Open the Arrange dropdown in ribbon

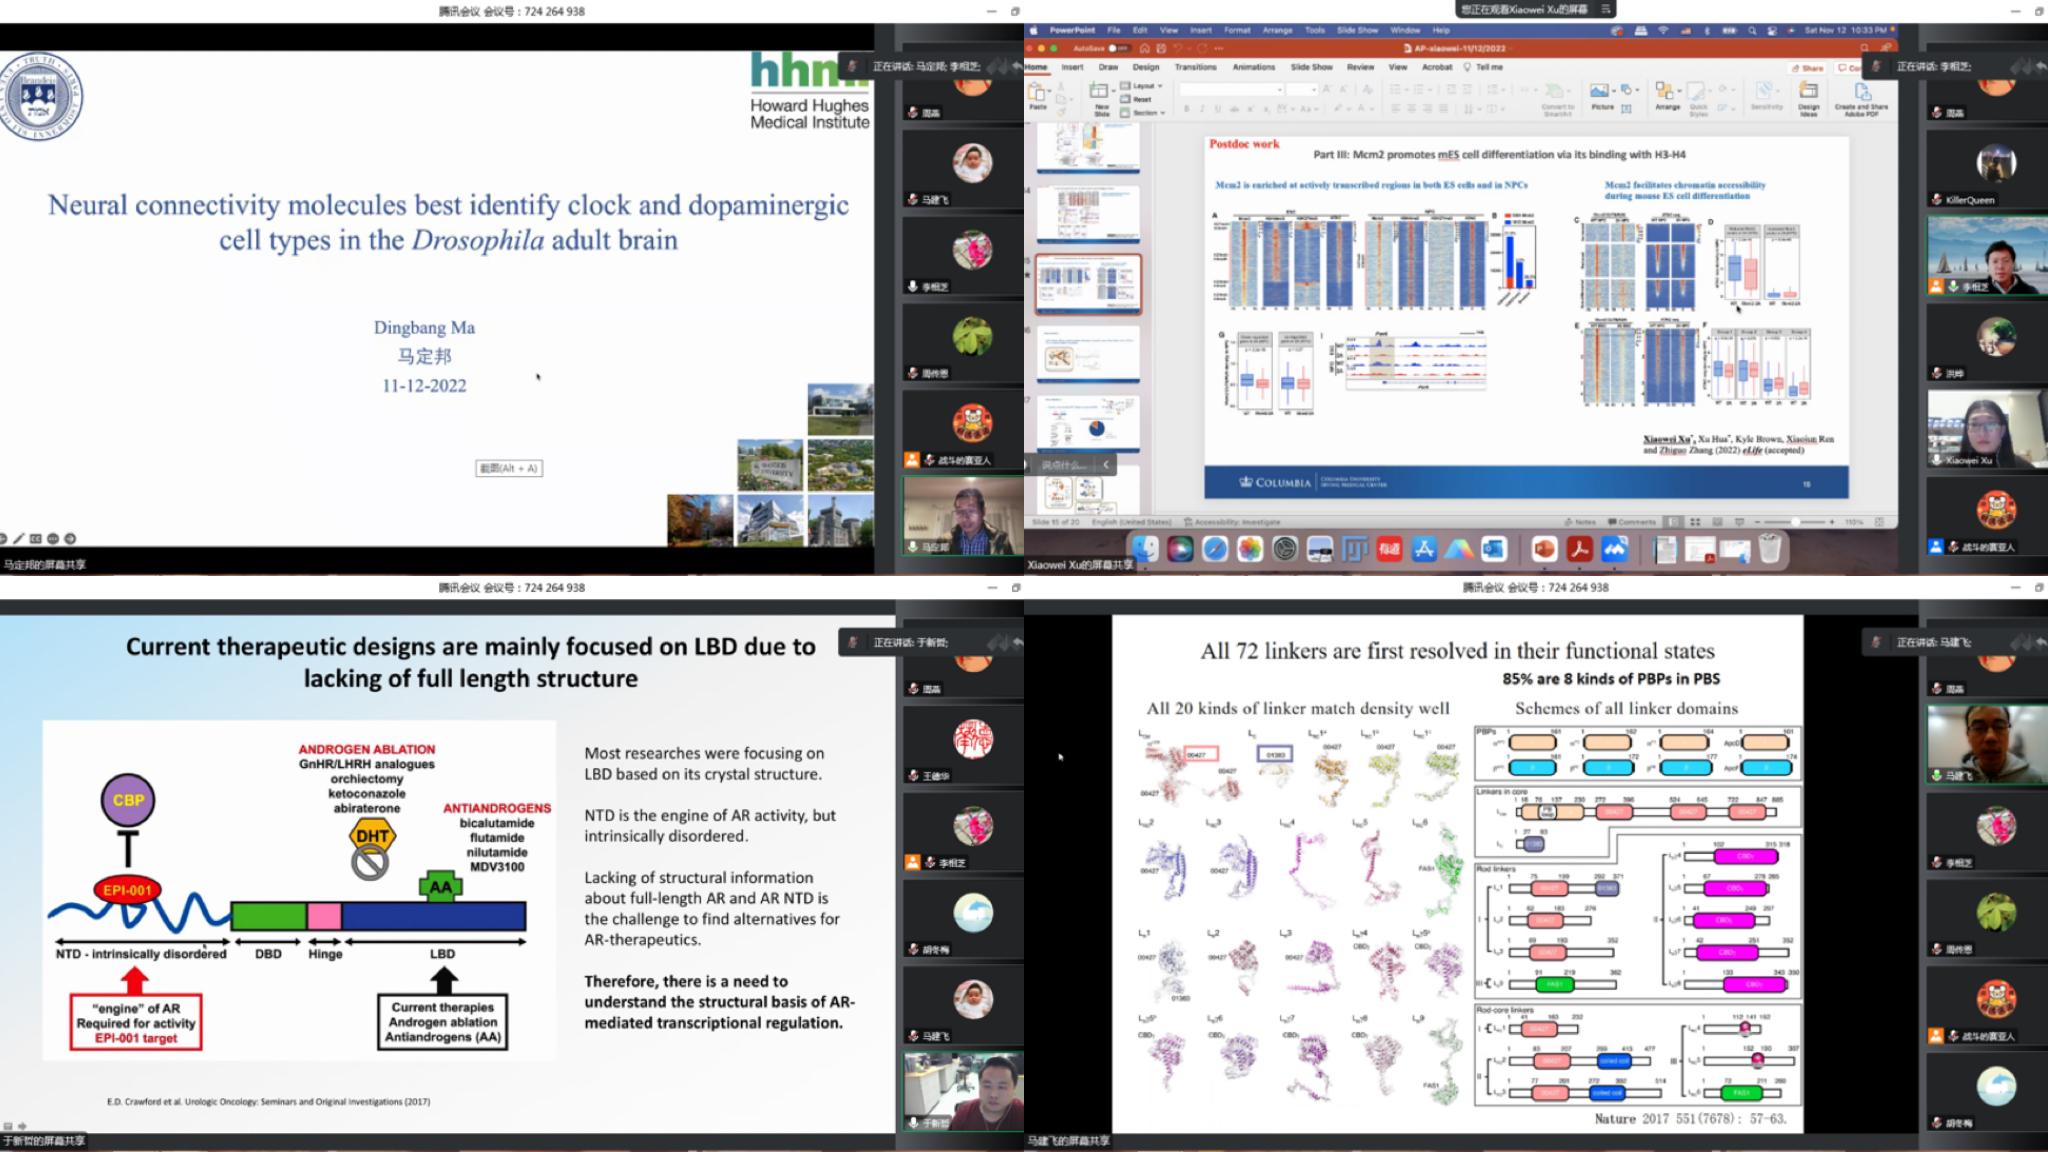(1679, 91)
